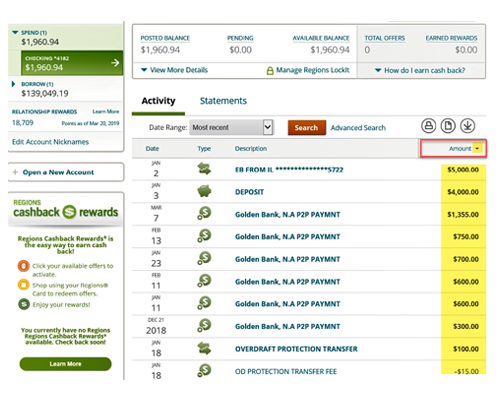
Task: Expand How do I earn cash back?
Action: (420, 70)
